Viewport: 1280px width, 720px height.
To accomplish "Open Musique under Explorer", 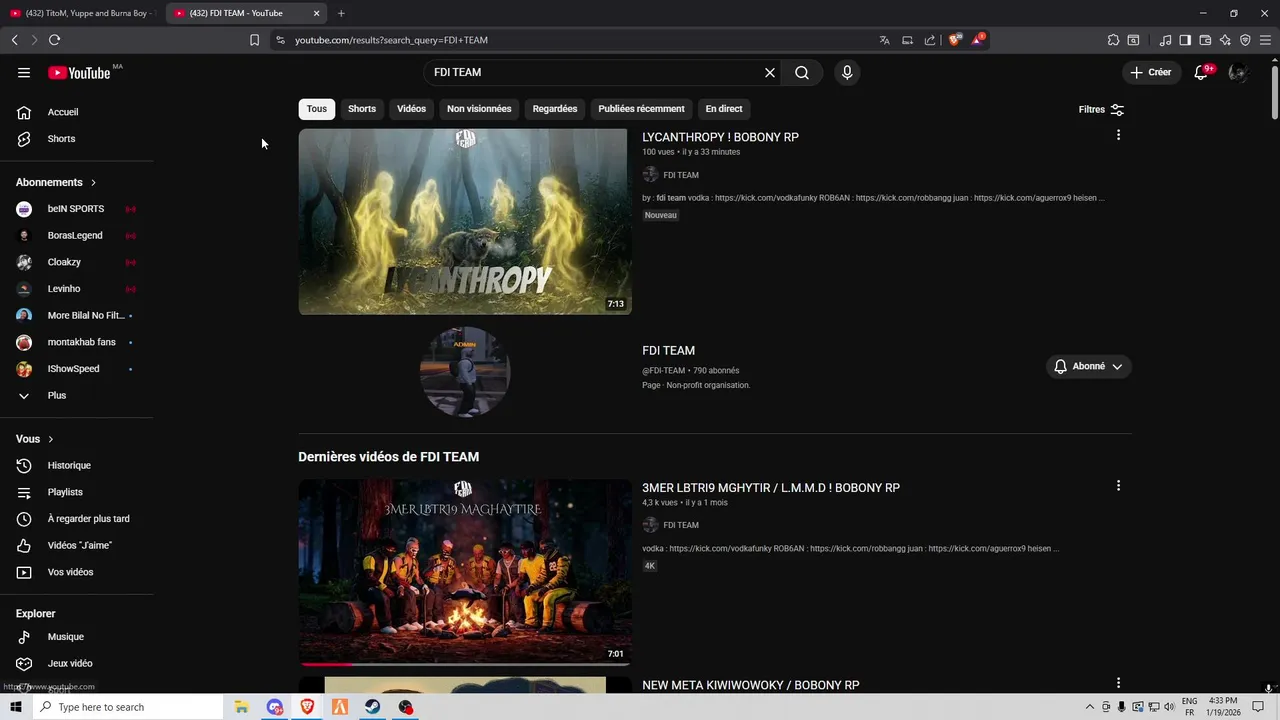I will 77,637.
